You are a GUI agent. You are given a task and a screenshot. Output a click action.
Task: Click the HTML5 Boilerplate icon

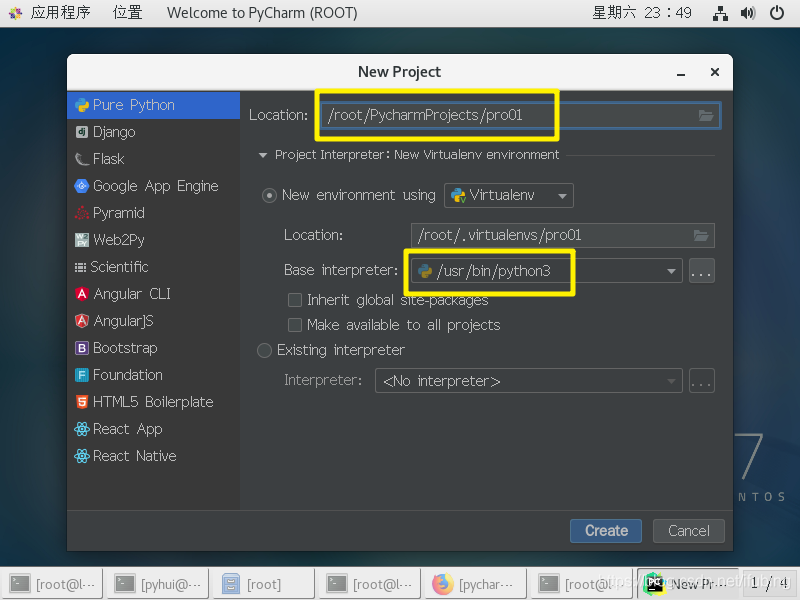pyautogui.click(x=82, y=402)
